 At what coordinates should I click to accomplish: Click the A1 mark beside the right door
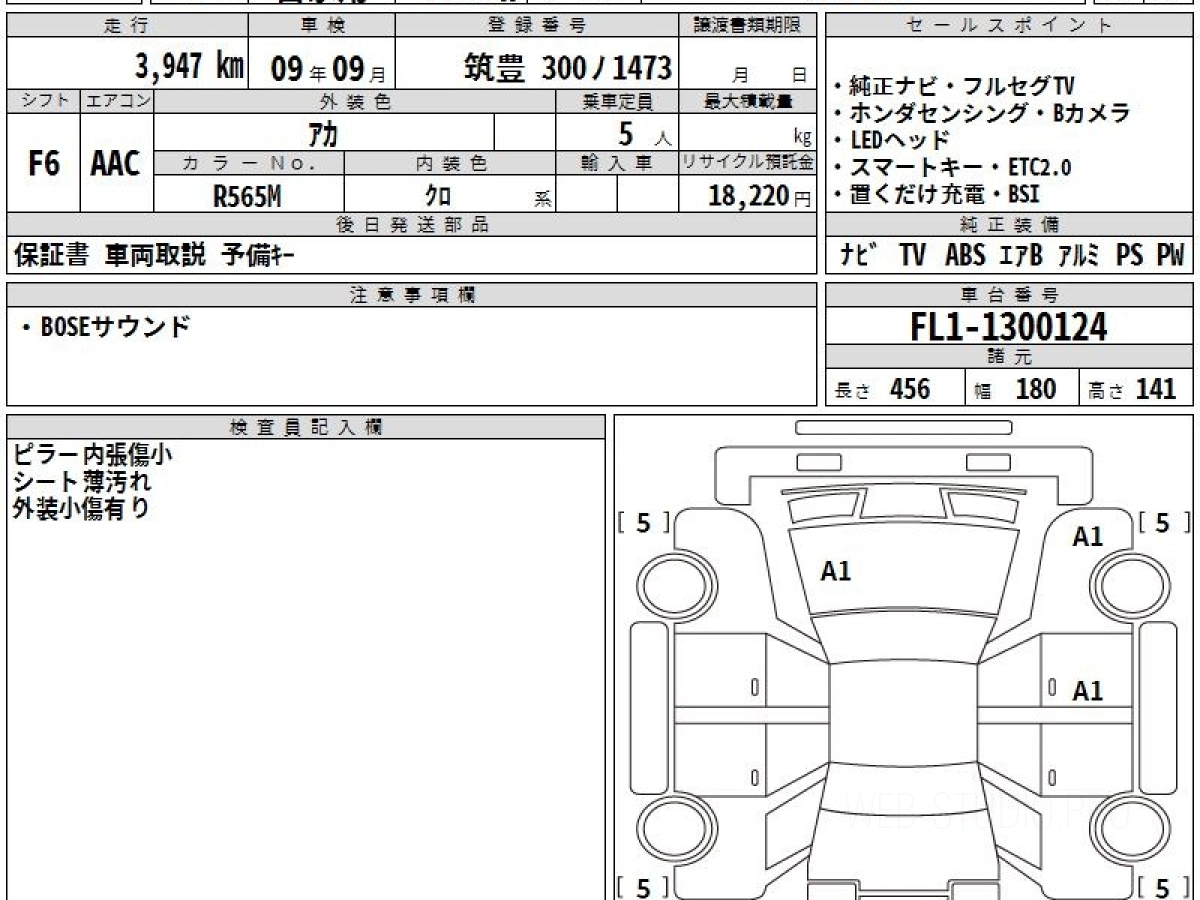(1088, 690)
